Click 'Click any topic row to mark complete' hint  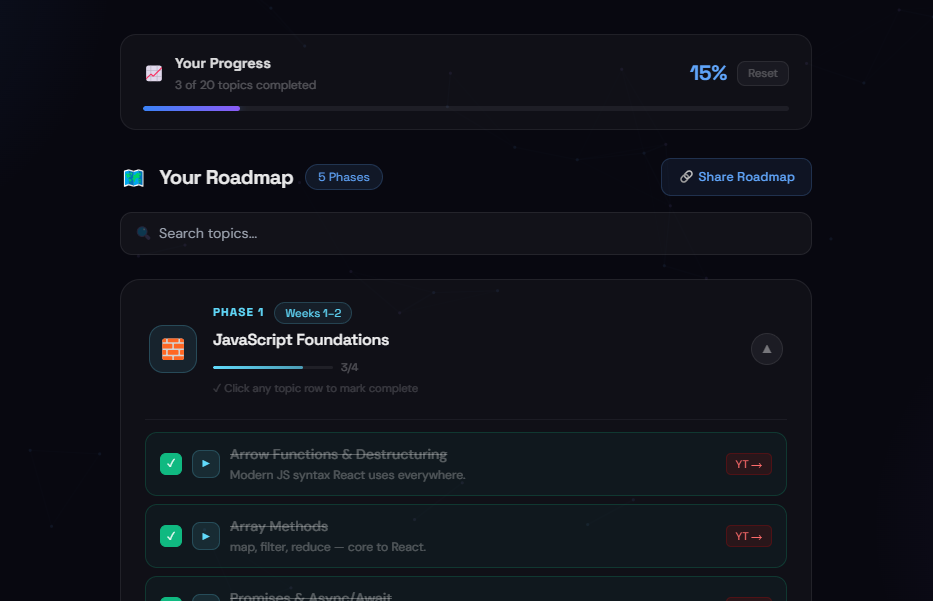[315, 389]
